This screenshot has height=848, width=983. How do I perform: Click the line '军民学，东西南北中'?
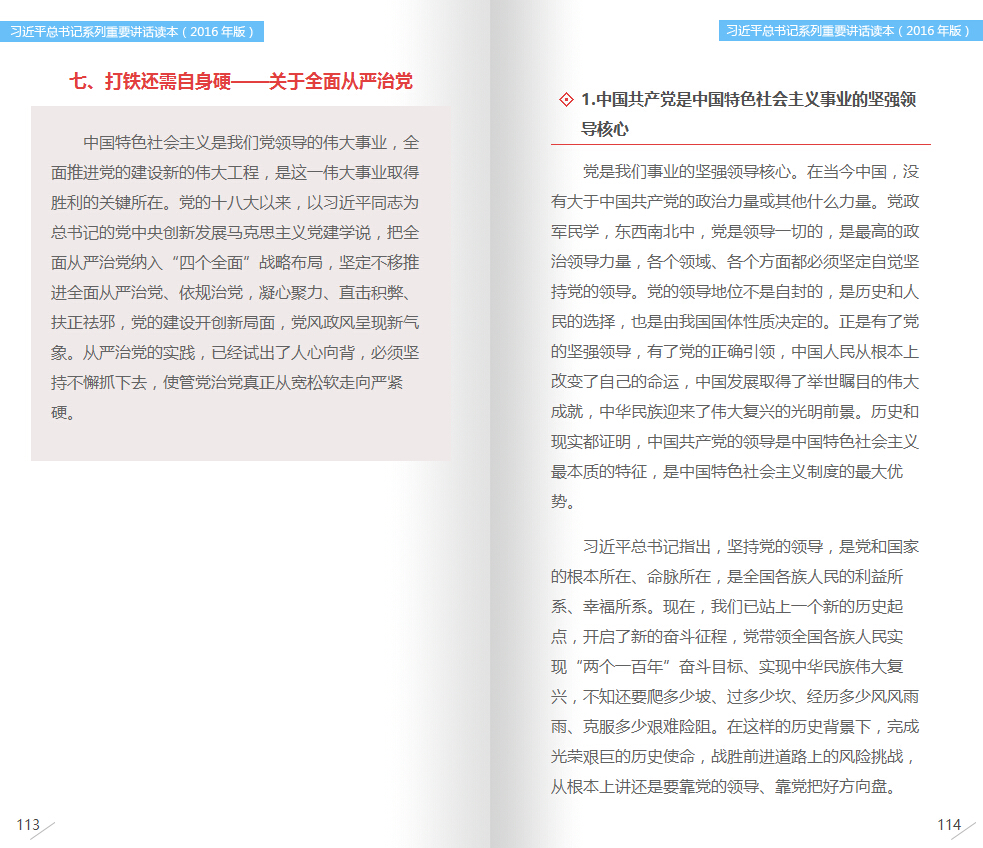point(623,231)
